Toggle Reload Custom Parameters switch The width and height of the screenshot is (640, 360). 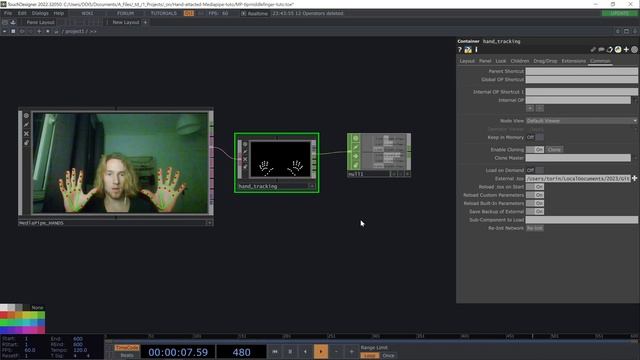[x=535, y=195]
